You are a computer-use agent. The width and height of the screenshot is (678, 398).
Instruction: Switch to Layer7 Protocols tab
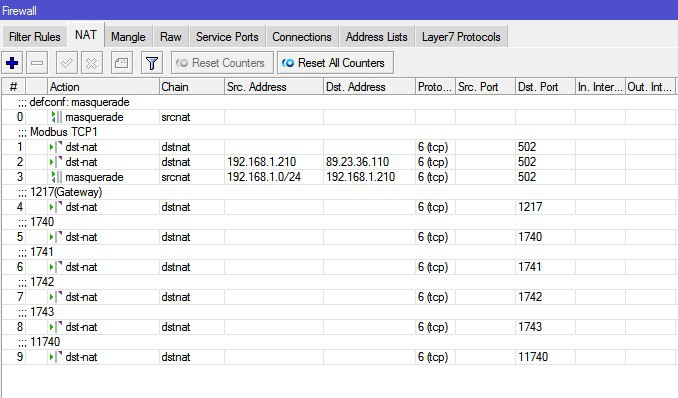[x=461, y=37]
